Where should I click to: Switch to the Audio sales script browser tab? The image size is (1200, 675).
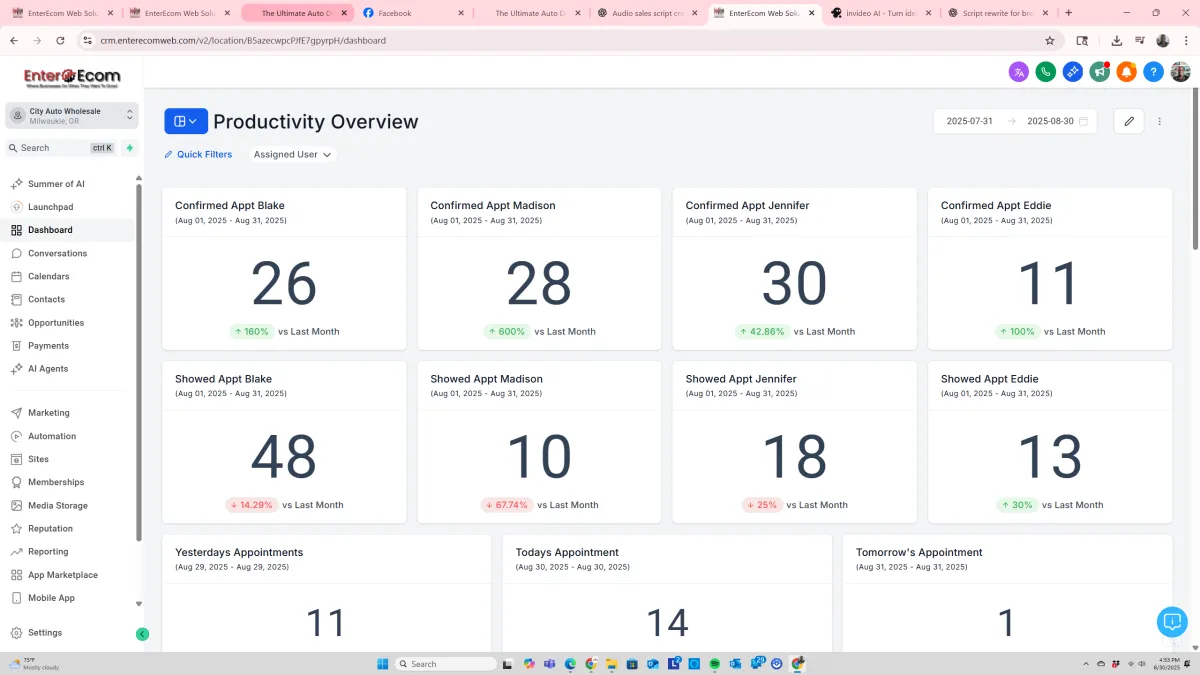pos(646,13)
